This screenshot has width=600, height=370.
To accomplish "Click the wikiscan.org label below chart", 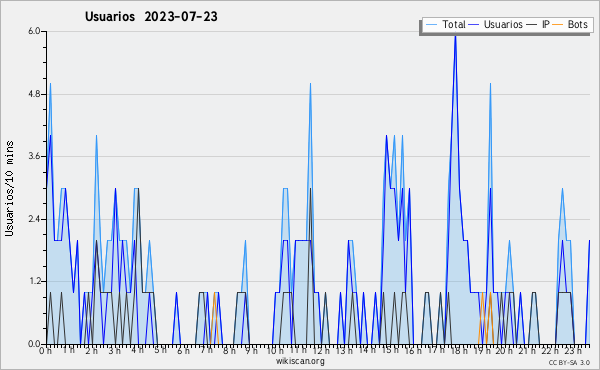I will coord(300,361).
